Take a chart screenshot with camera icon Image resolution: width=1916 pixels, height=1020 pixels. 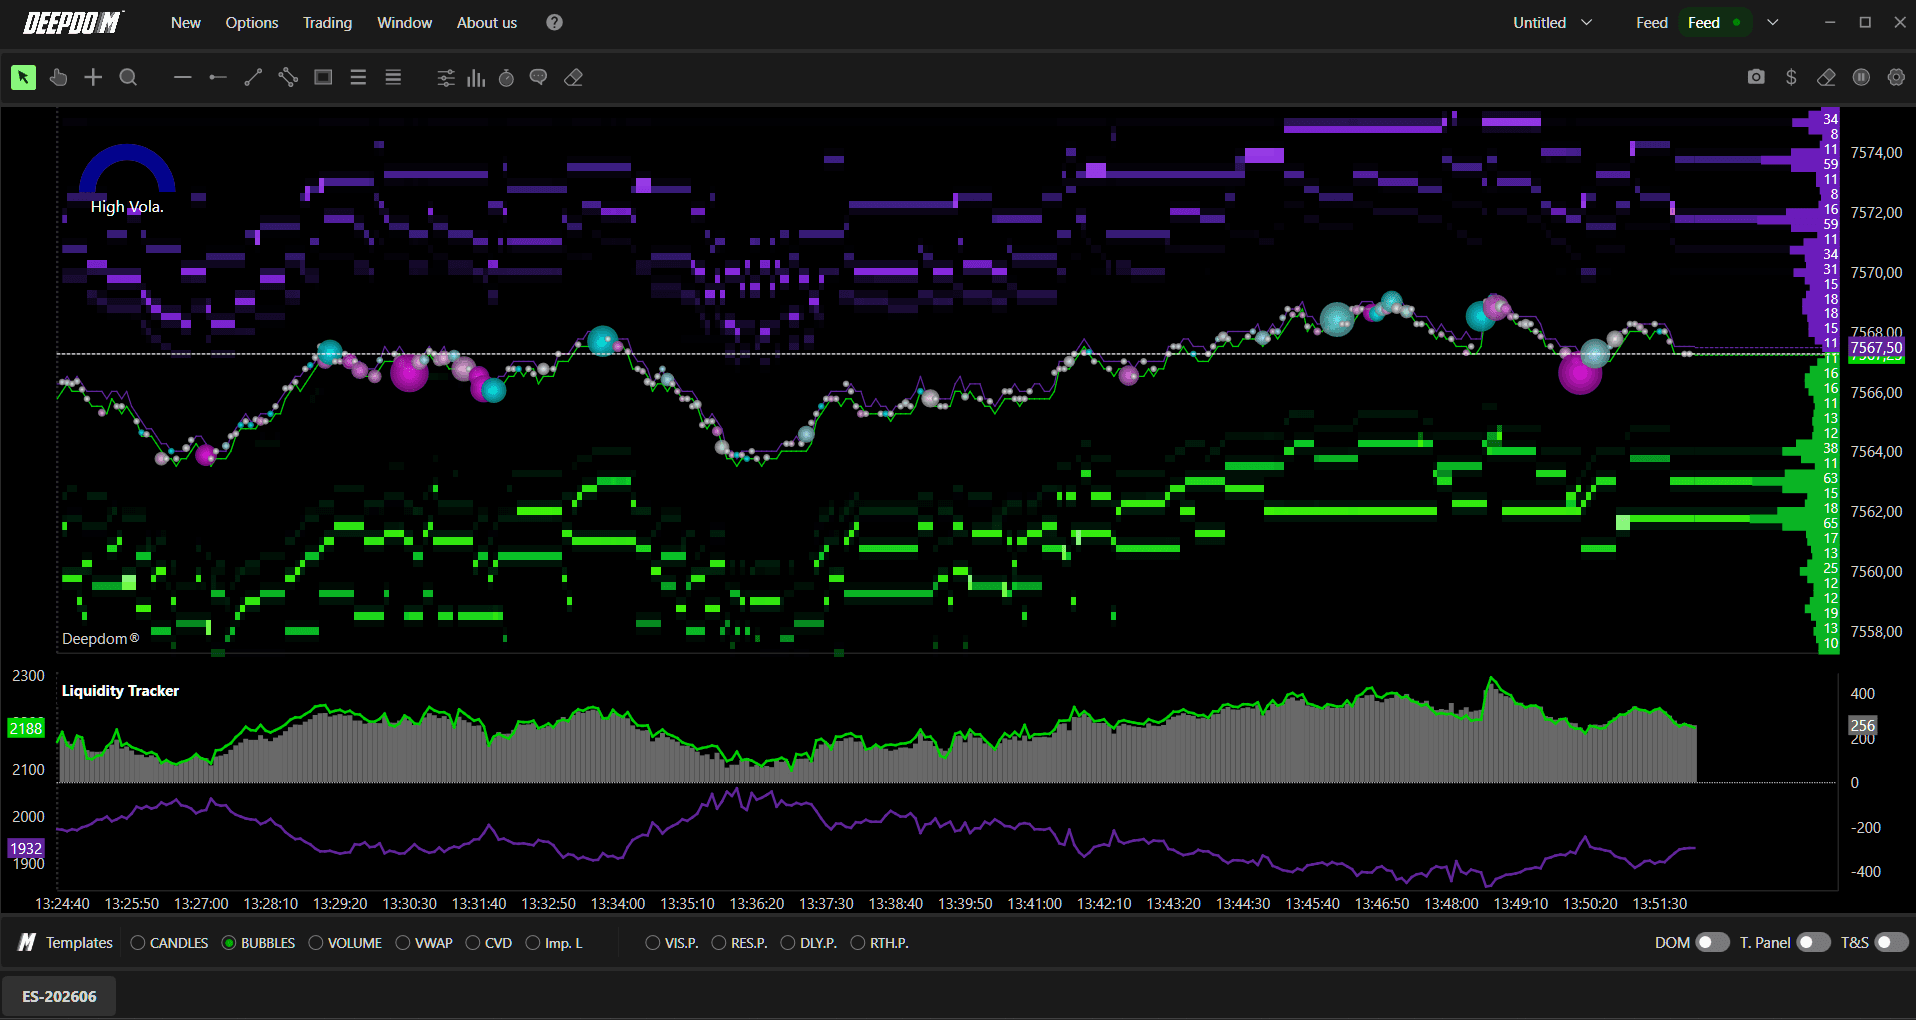[1756, 77]
